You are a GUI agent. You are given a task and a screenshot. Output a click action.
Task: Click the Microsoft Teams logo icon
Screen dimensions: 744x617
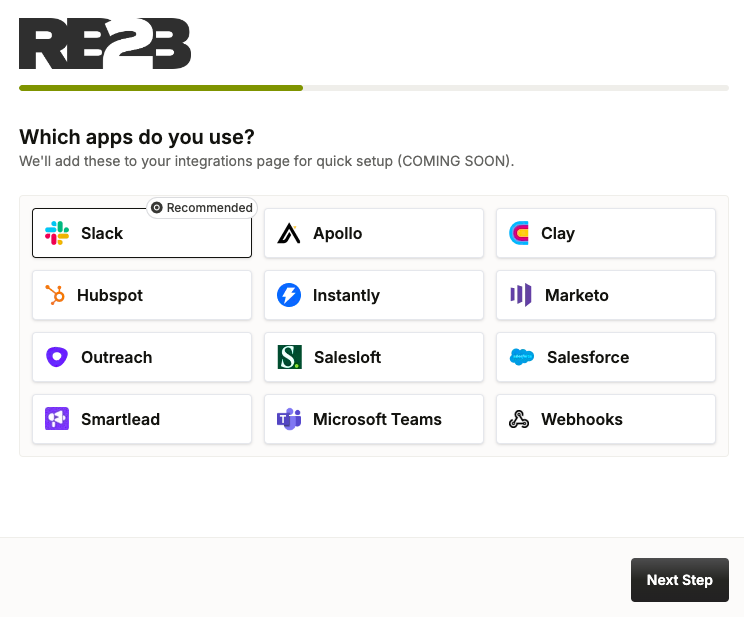pos(289,419)
